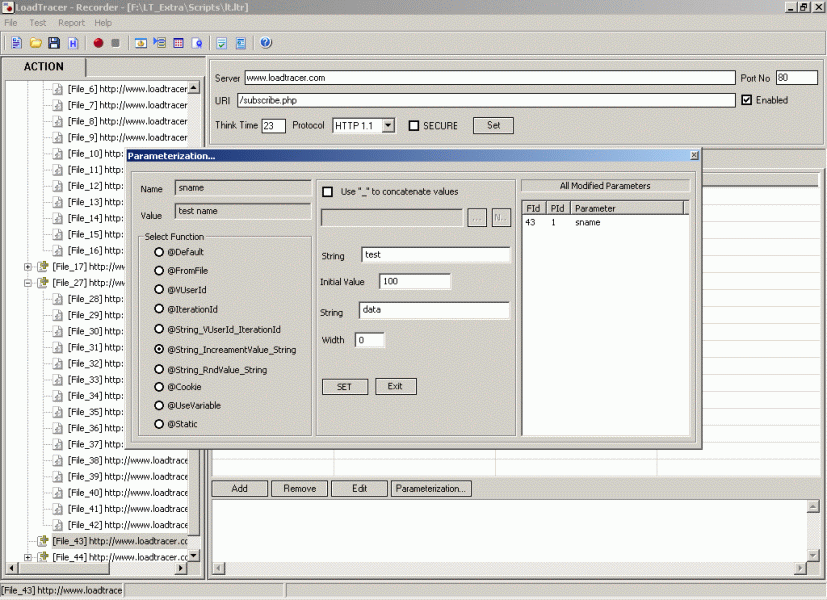827x600 pixels.
Task: Open the Protocol HTTP 1.1 dropdown
Action: click(x=388, y=126)
